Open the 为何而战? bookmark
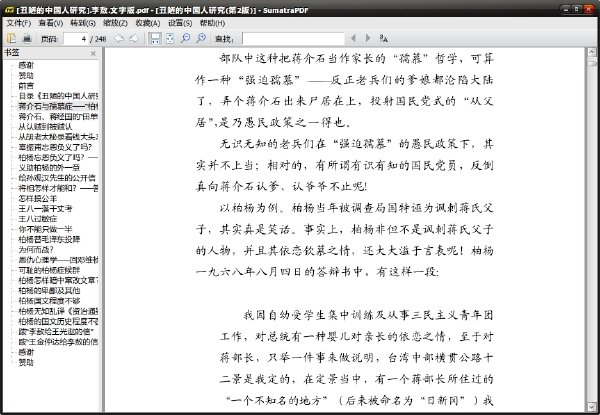This screenshot has width=600, height=415. click(x=36, y=250)
